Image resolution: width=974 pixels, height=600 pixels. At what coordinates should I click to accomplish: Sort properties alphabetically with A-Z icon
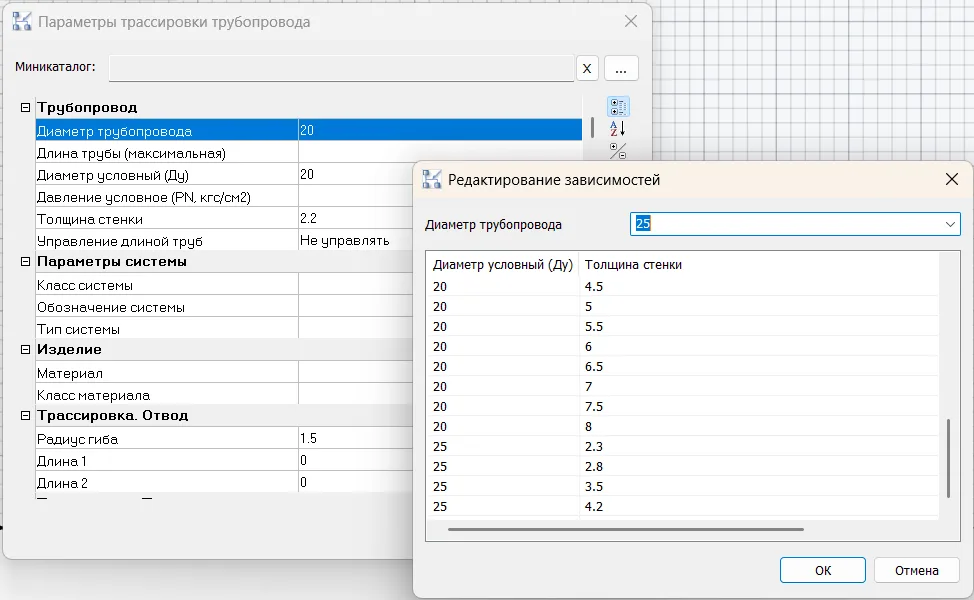click(x=618, y=129)
